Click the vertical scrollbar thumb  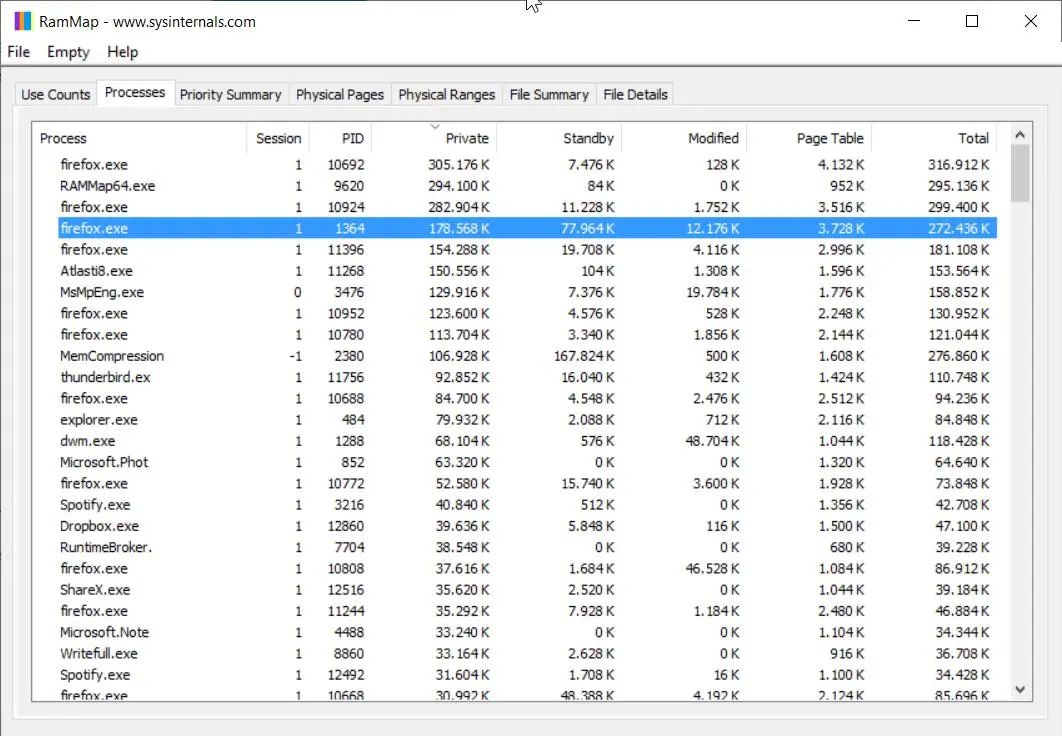click(1020, 173)
